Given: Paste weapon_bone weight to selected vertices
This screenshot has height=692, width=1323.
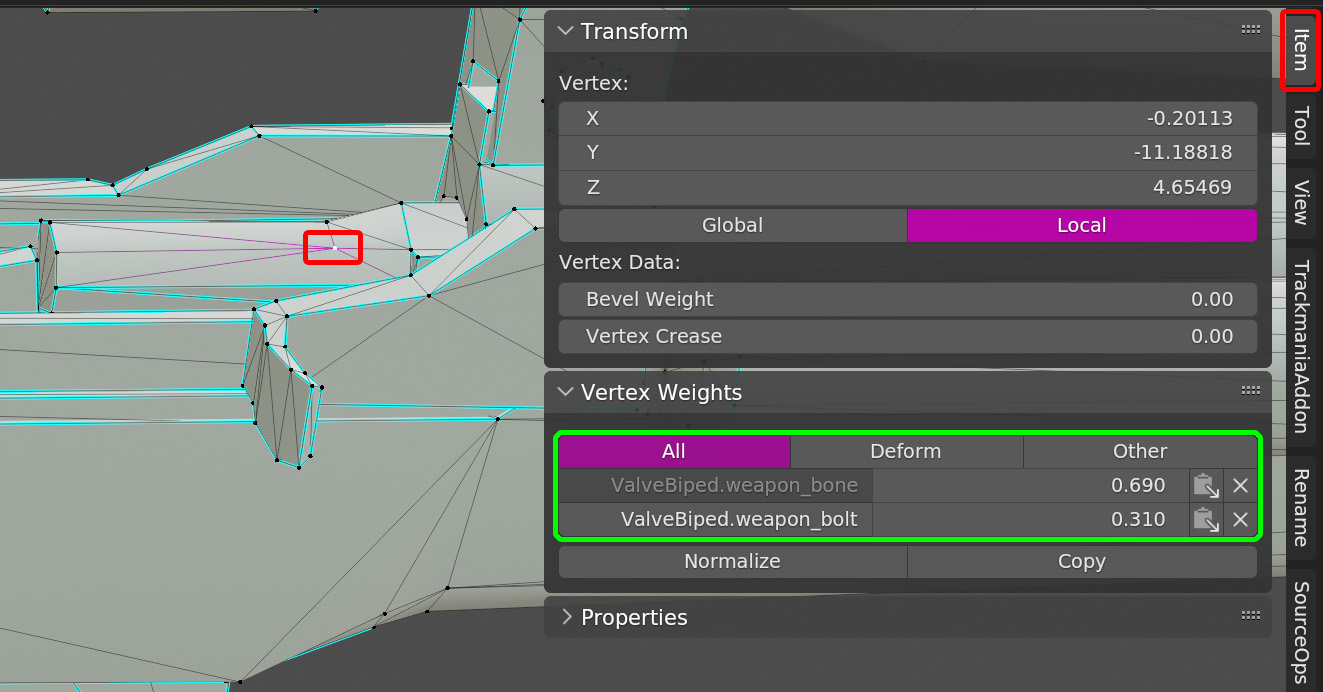Looking at the screenshot, I should (1206, 486).
